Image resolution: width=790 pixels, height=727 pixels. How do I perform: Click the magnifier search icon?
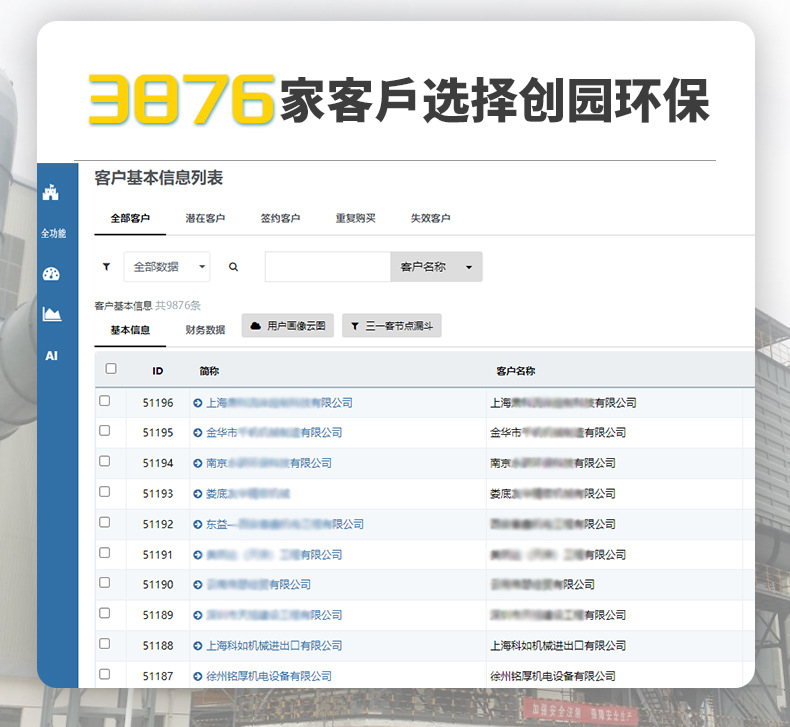(x=233, y=267)
